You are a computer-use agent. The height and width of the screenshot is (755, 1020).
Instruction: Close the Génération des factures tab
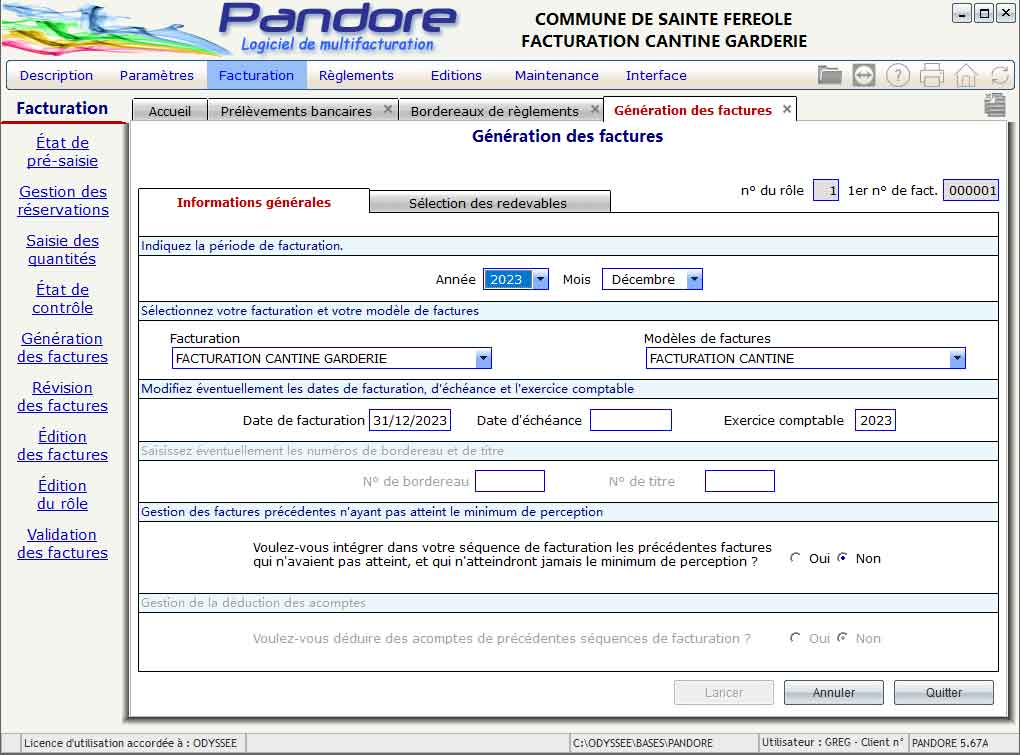click(787, 110)
